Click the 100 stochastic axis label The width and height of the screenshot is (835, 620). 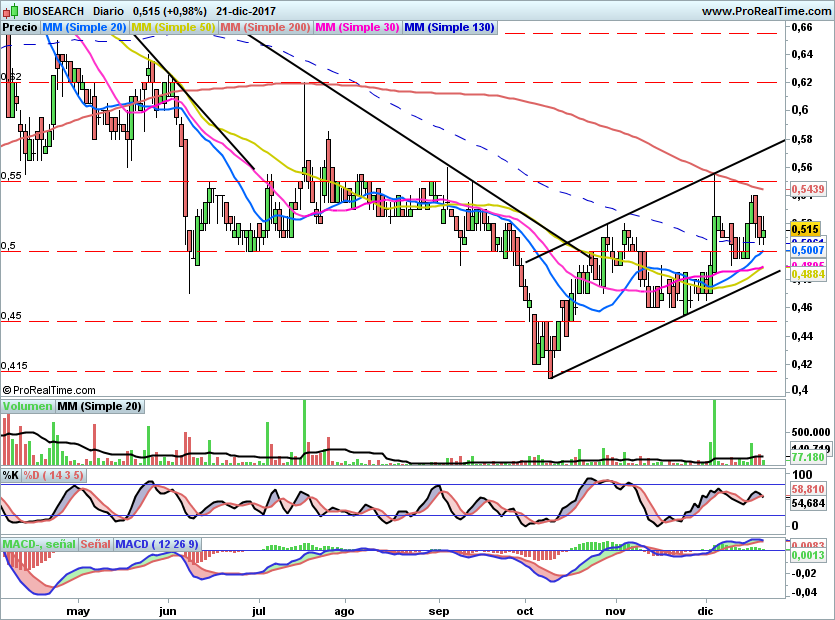point(803,475)
